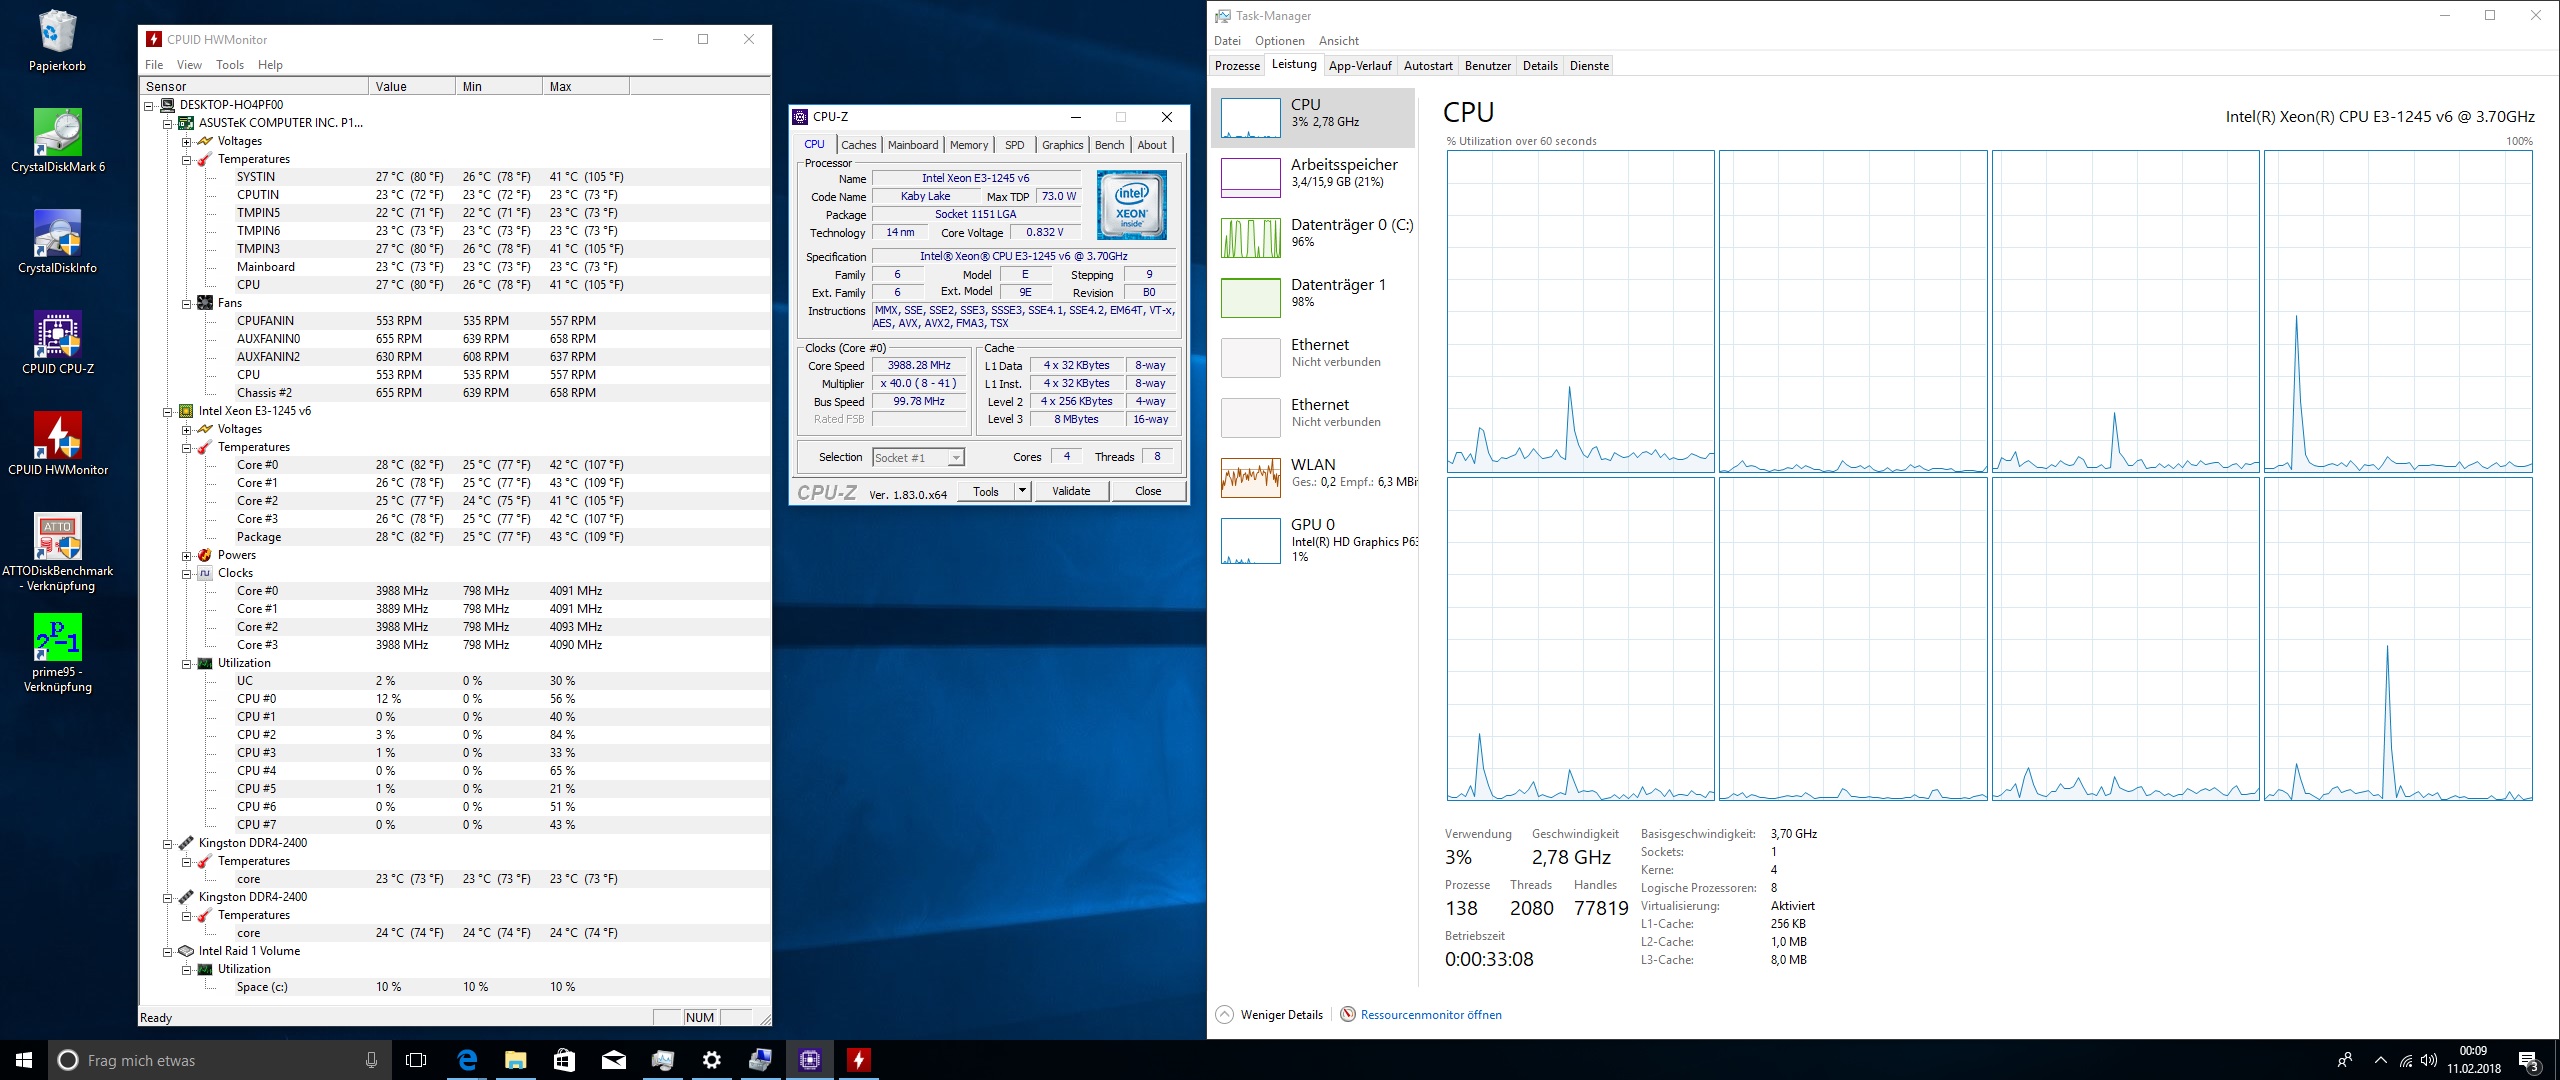Open prime95 desktop shortcut icon

57,637
